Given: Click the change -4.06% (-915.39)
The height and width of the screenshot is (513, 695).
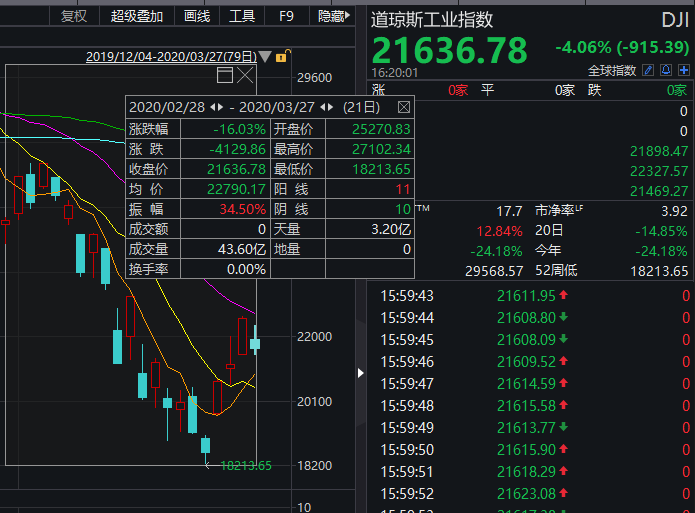Looking at the screenshot, I should (622, 47).
